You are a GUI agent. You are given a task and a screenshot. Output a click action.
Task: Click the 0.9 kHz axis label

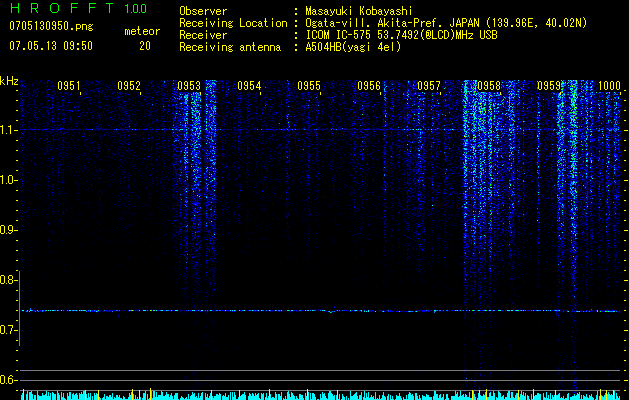click(8, 230)
